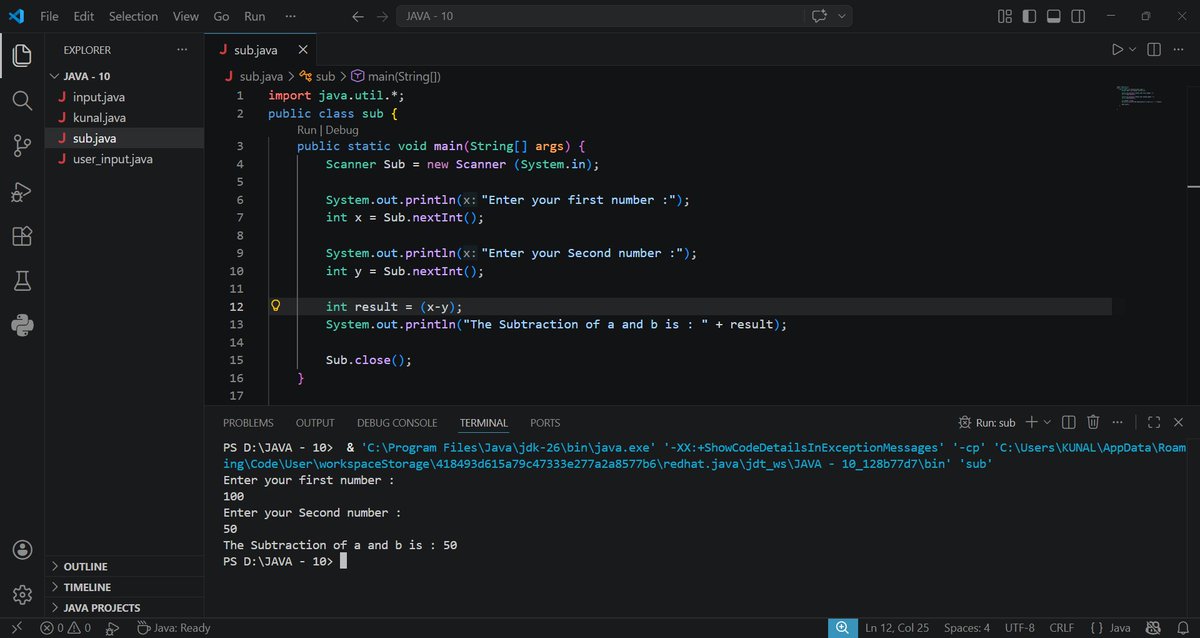Click the Debug CodeLens above main
Screen dimensions: 1200x638
coord(341,130)
